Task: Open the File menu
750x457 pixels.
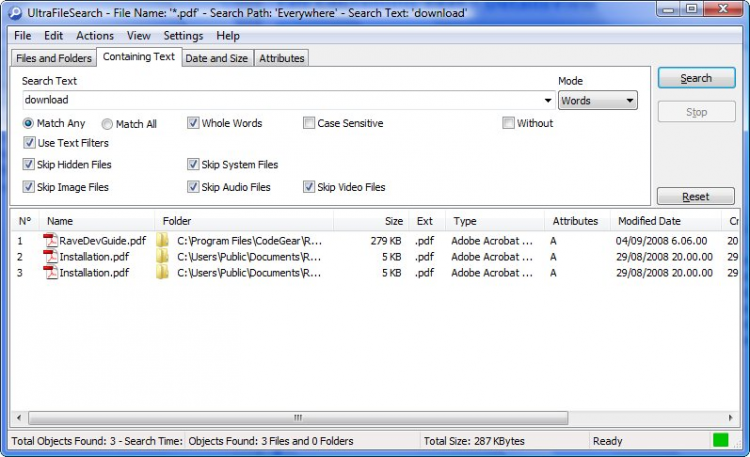Action: (22, 36)
